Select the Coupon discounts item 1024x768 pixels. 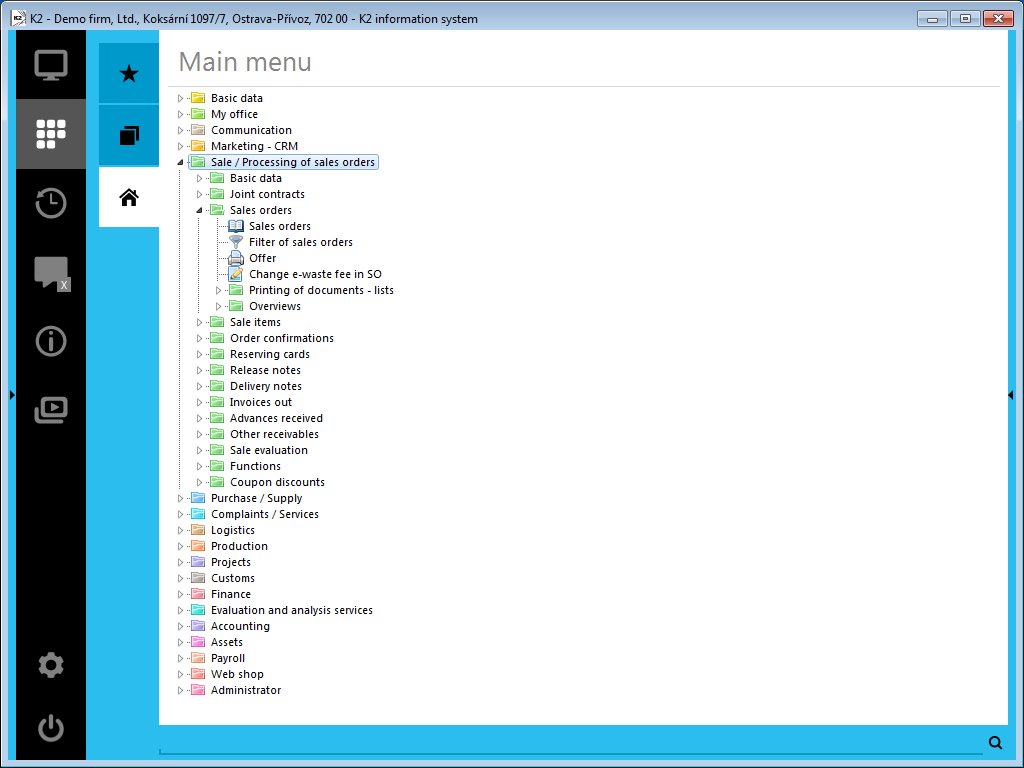click(277, 482)
